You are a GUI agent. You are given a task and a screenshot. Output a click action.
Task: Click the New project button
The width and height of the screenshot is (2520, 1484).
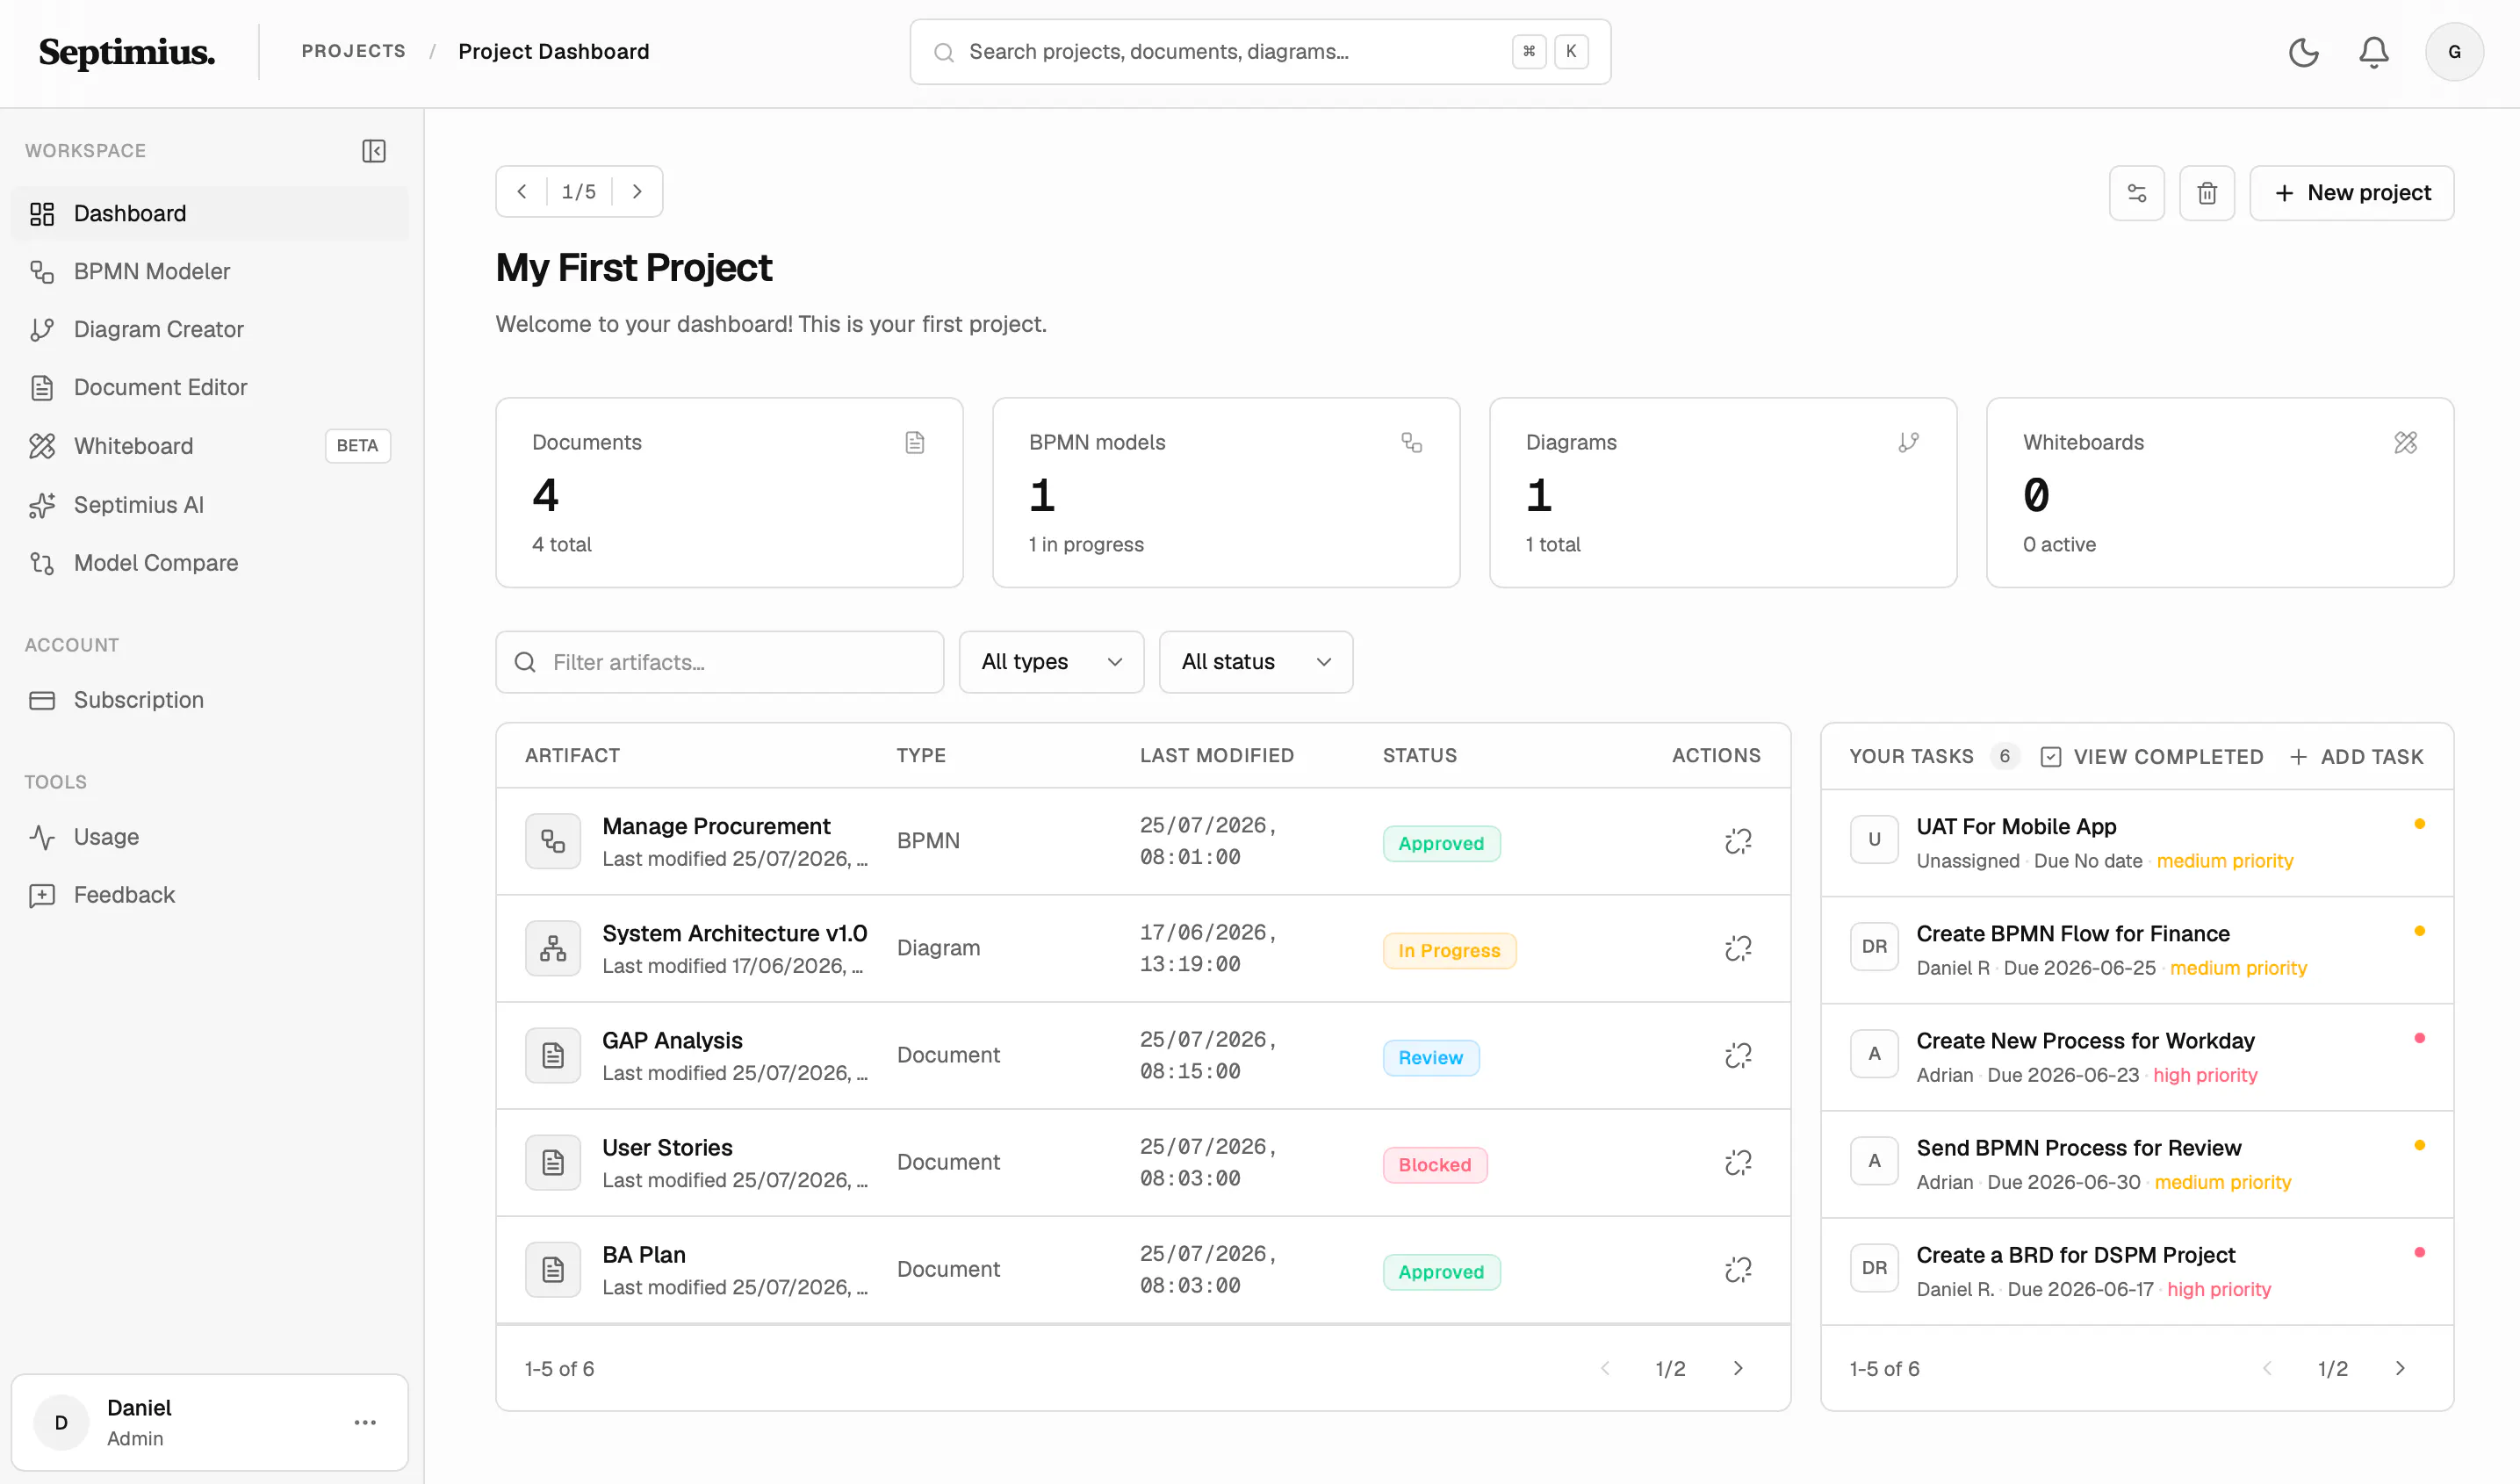point(2351,193)
